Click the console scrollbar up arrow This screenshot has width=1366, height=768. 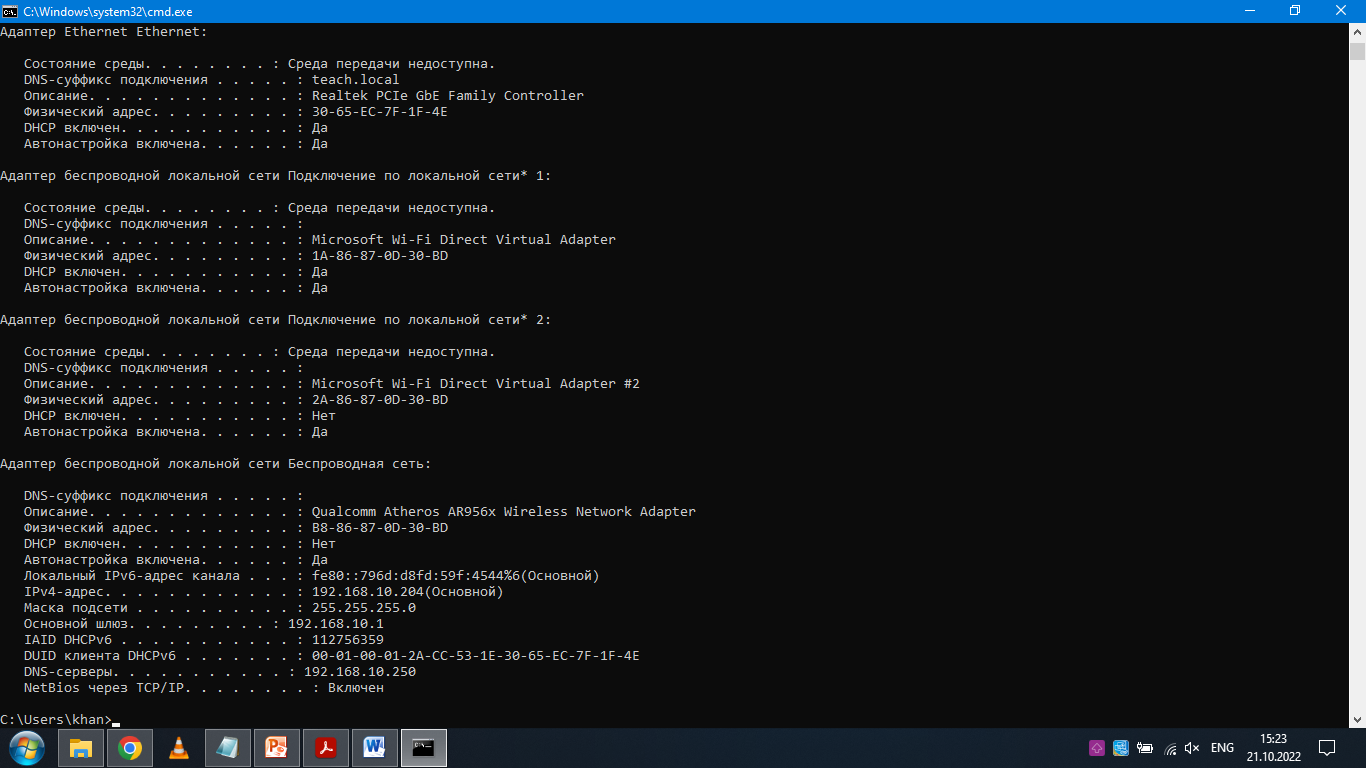click(1357, 31)
